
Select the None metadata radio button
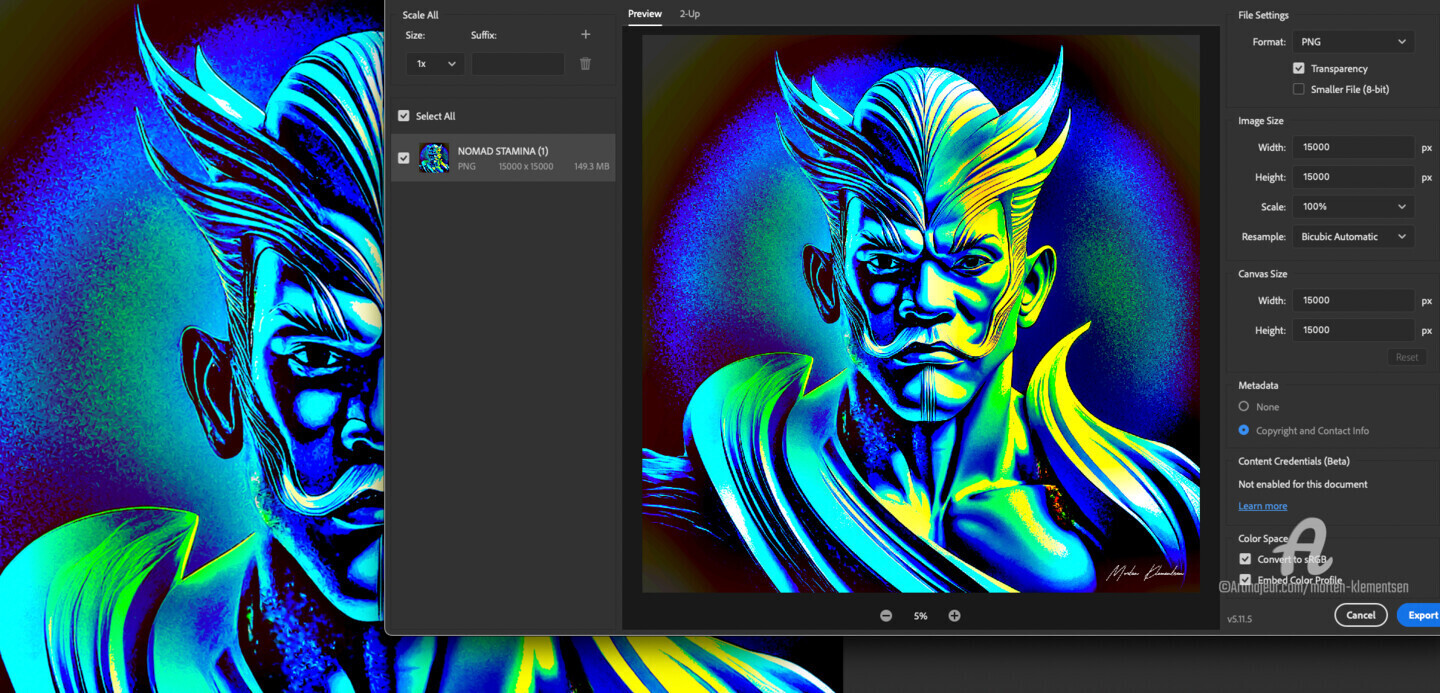1244,407
